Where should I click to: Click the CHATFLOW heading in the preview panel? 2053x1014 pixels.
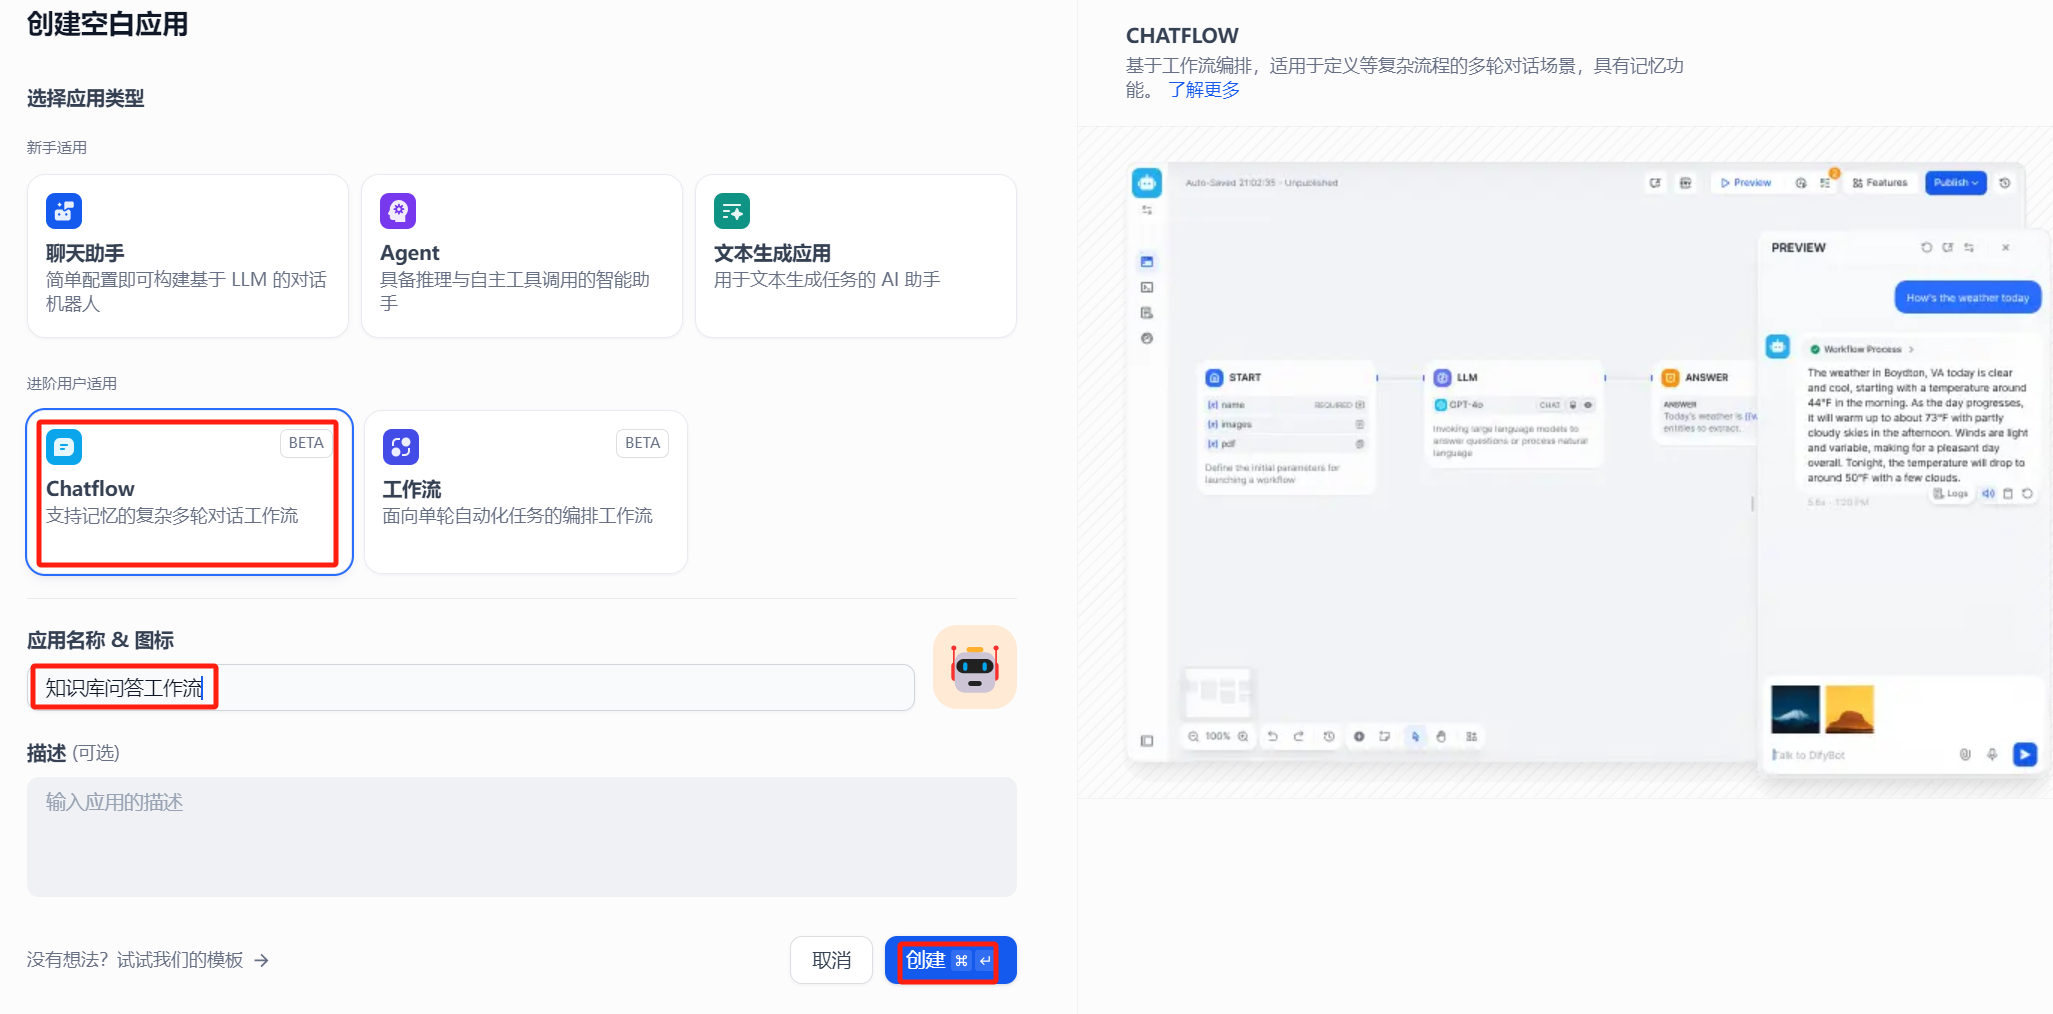1182,36
